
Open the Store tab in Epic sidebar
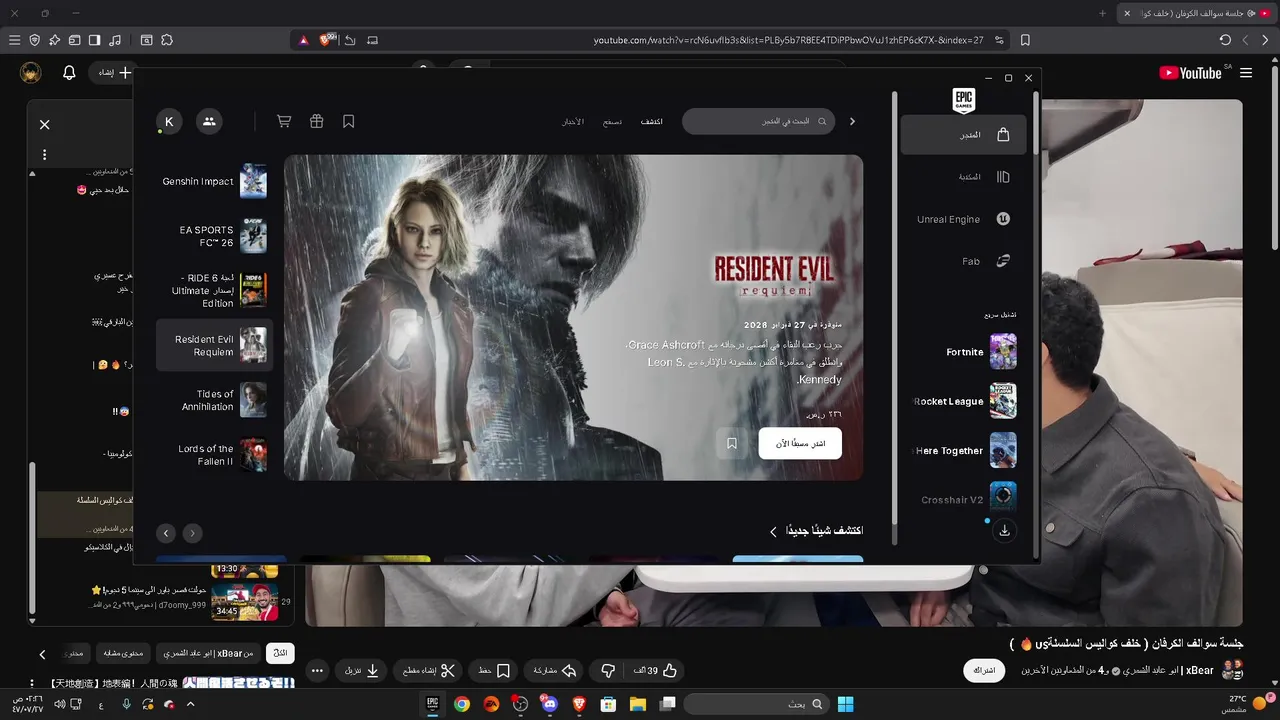[x=963, y=135]
